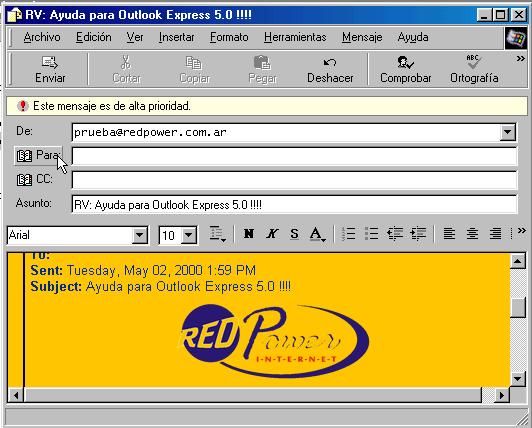
Task: Open address book from Para button
Action: (38, 156)
